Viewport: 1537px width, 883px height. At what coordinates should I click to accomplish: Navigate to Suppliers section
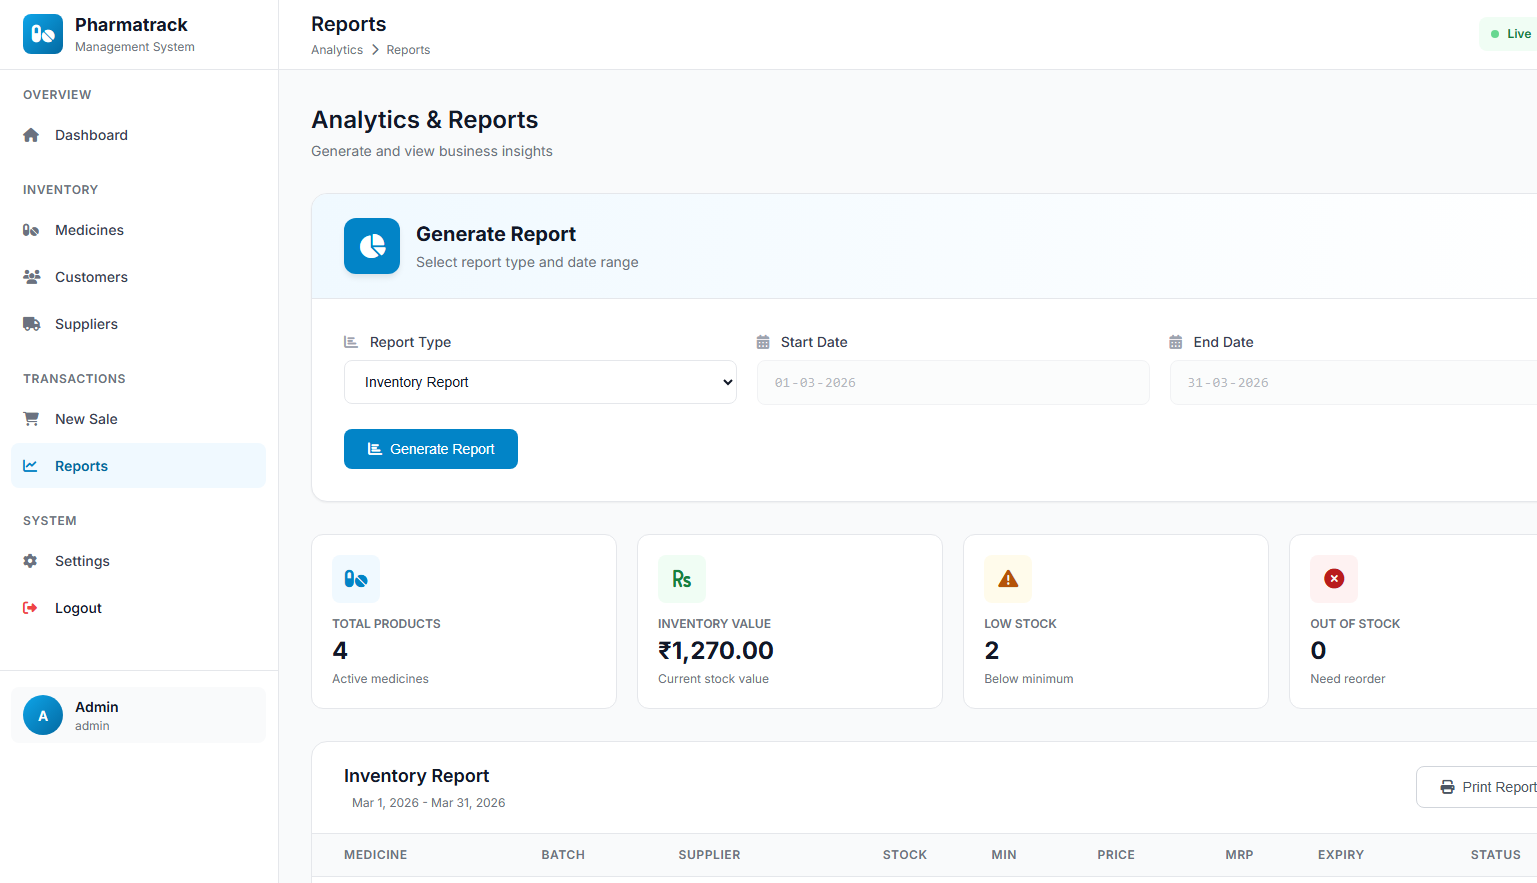point(86,324)
